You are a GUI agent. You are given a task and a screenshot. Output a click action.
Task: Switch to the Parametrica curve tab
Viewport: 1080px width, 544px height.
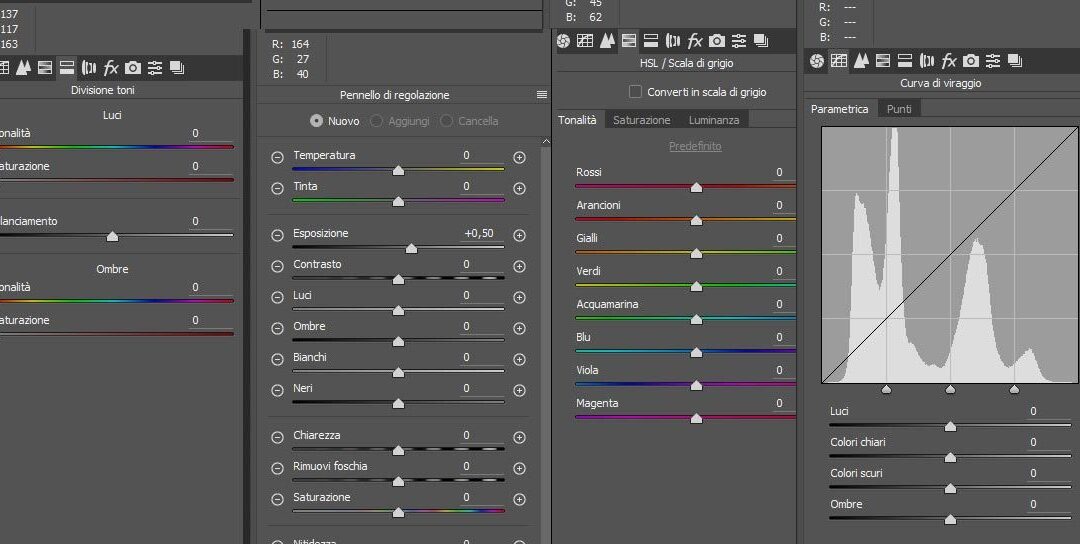point(840,109)
